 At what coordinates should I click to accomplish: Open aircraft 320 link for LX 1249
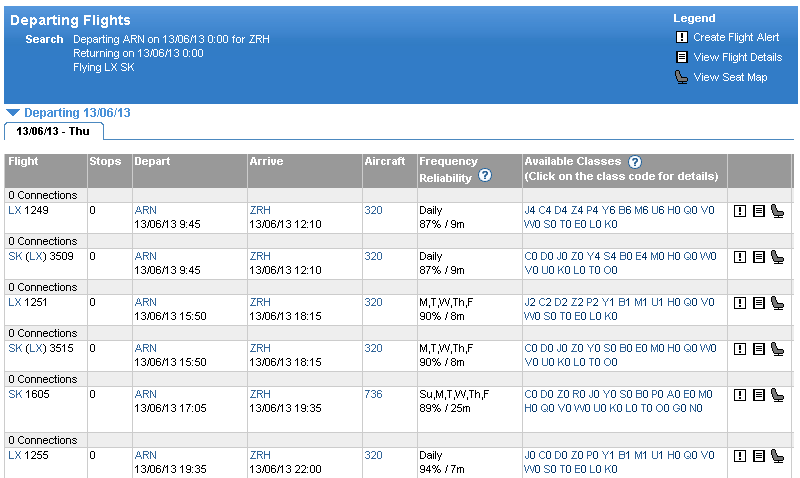click(372, 210)
